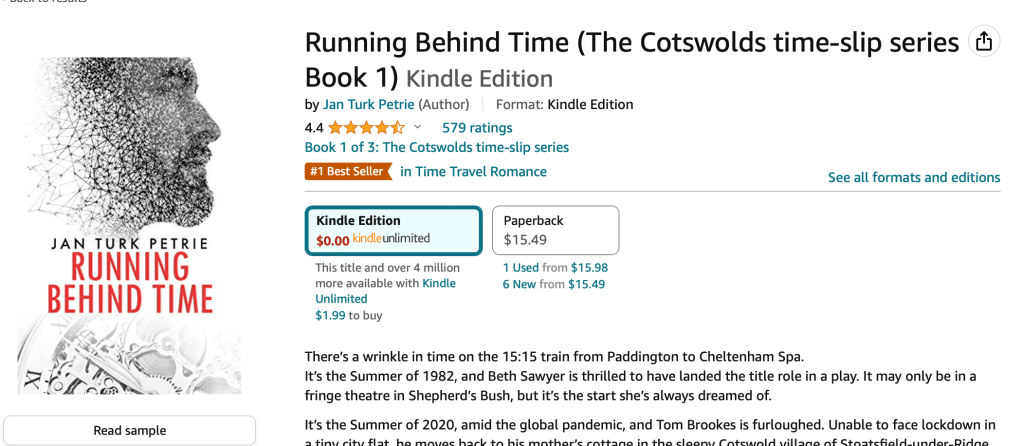
Task: Select the Kindle Edition format option
Action: click(393, 230)
